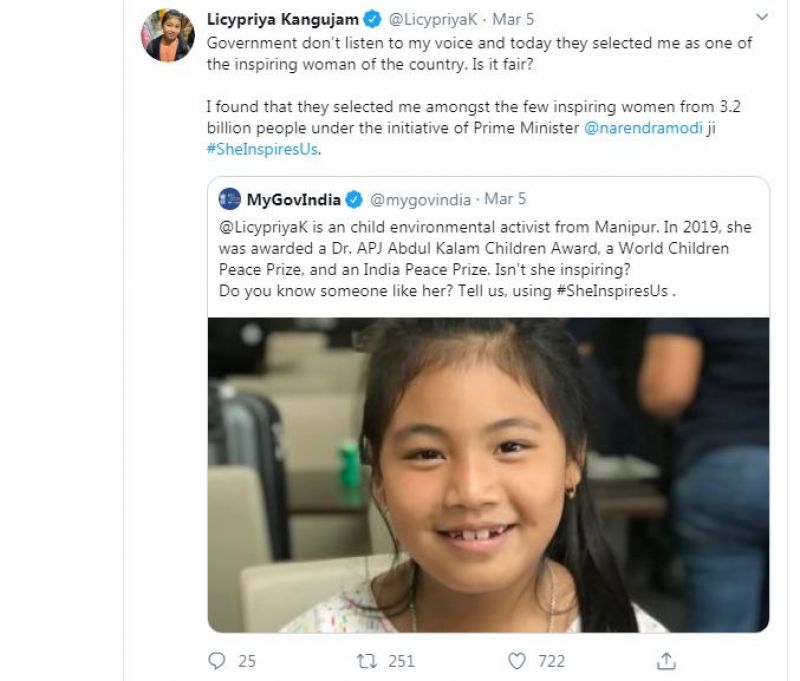Click the retweet arrows icon
The image size is (800, 681).
pos(366,661)
